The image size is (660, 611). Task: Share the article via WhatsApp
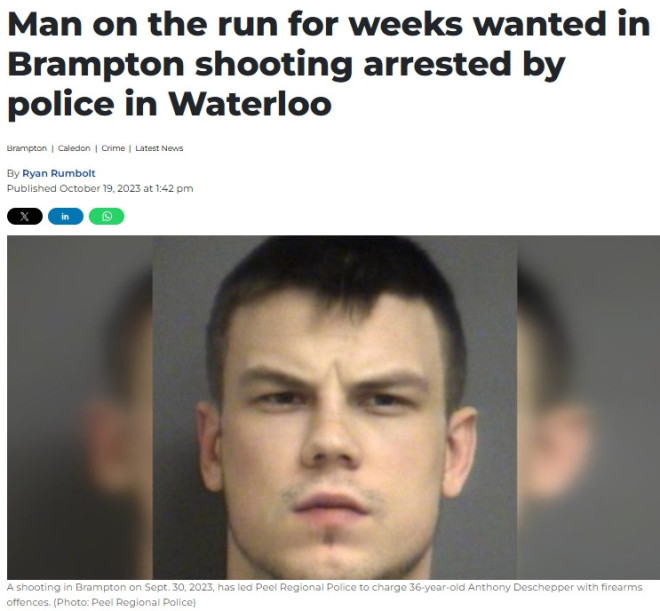106,216
